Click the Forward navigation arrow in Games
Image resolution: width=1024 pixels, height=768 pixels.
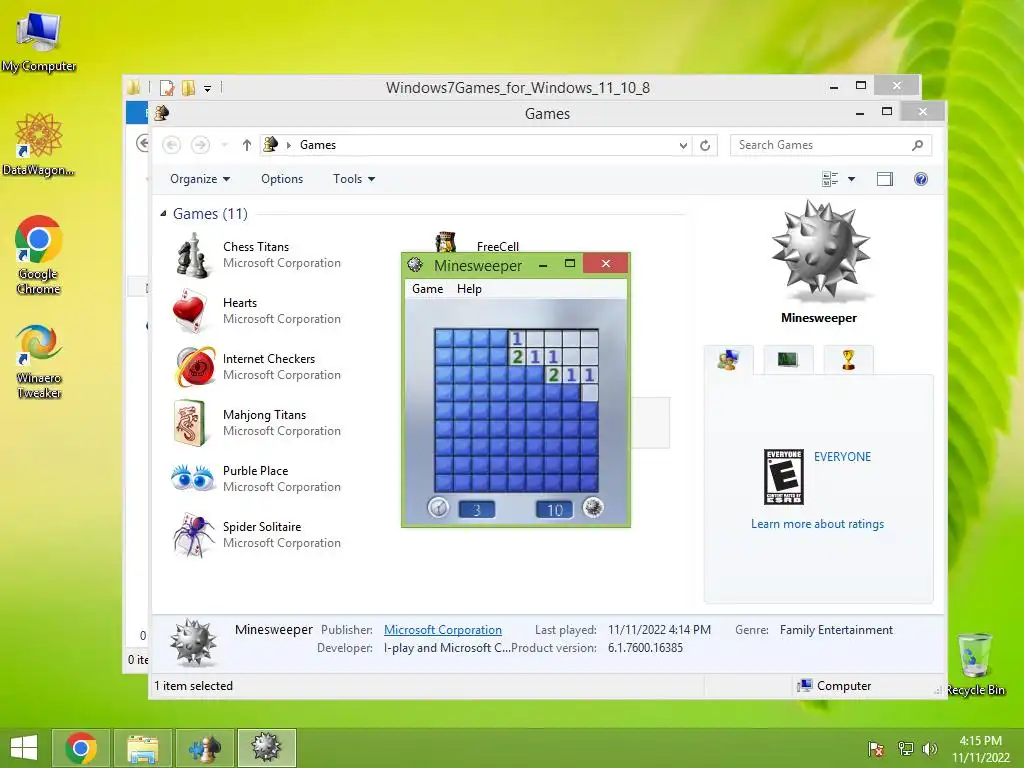[200, 145]
